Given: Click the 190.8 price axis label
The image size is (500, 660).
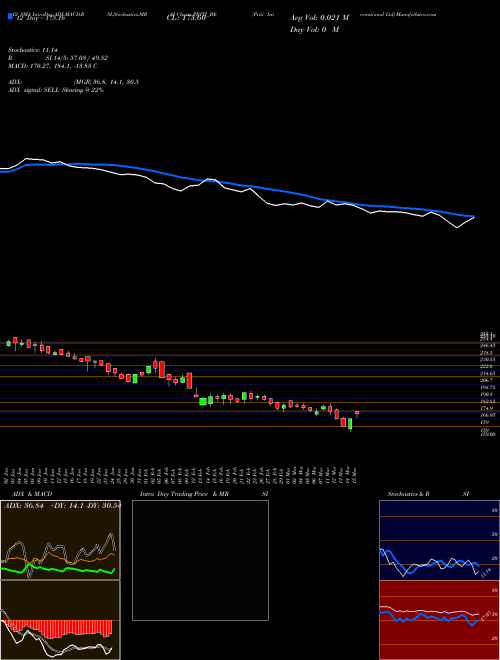Looking at the screenshot, I should point(488,394).
